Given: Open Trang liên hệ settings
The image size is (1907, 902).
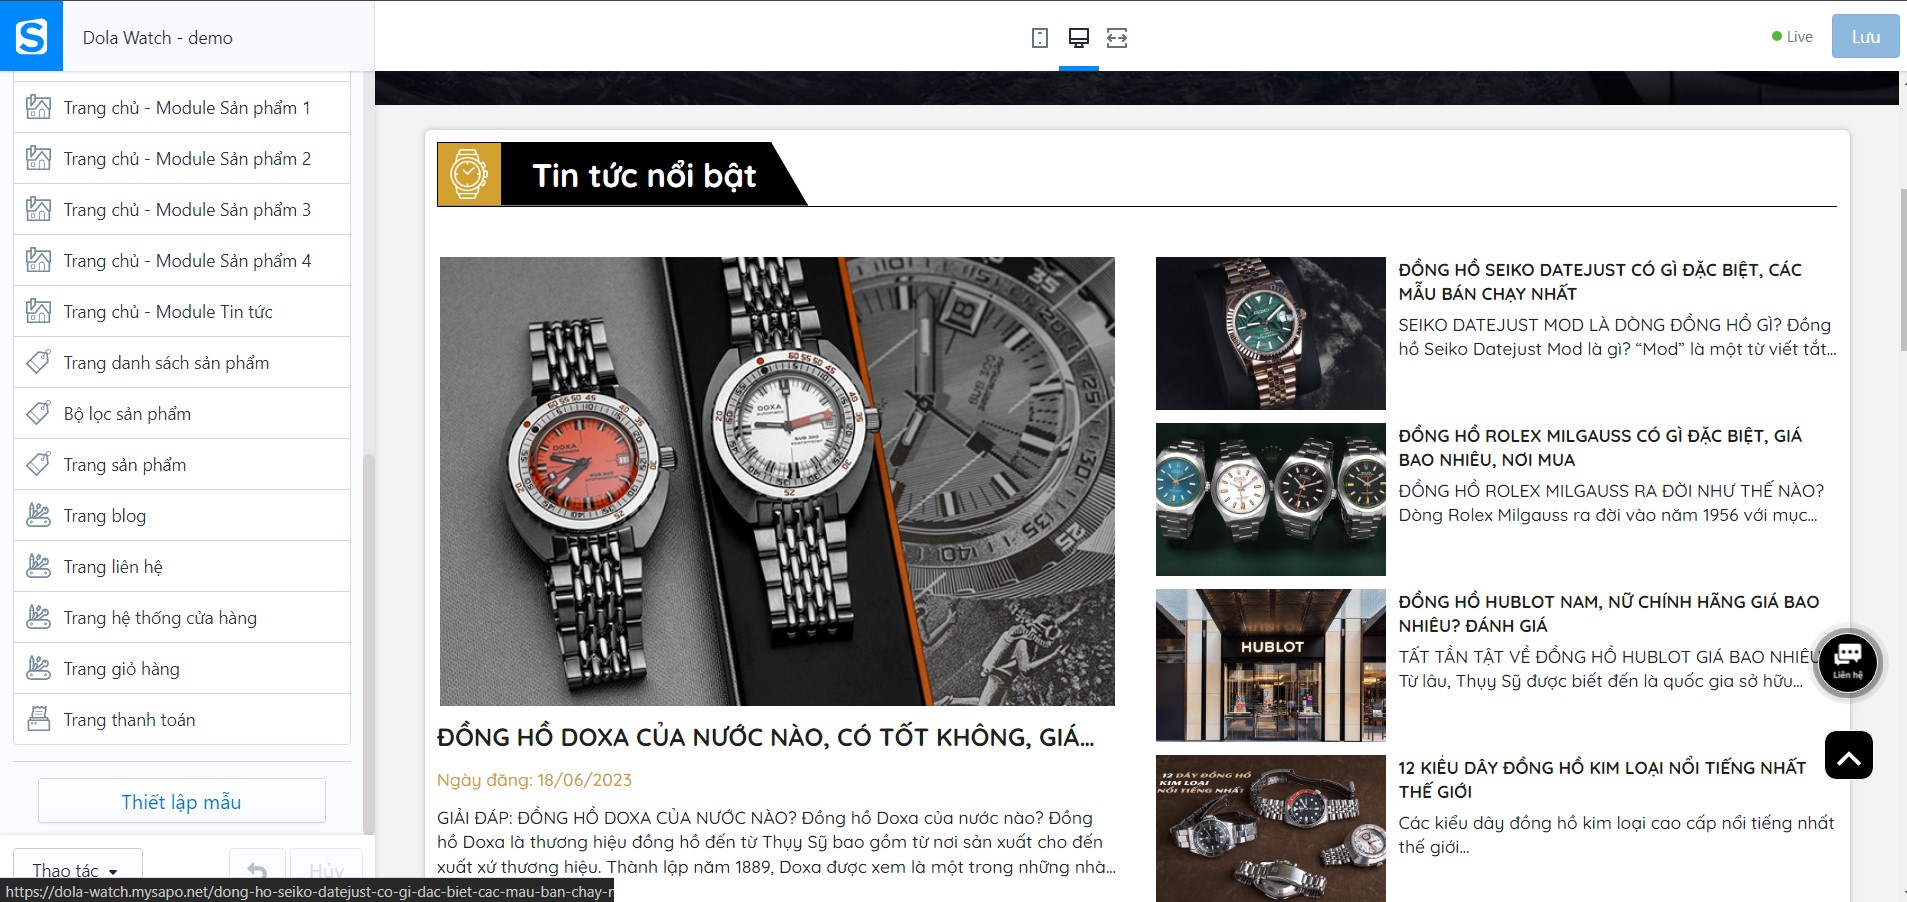Looking at the screenshot, I should (x=182, y=566).
